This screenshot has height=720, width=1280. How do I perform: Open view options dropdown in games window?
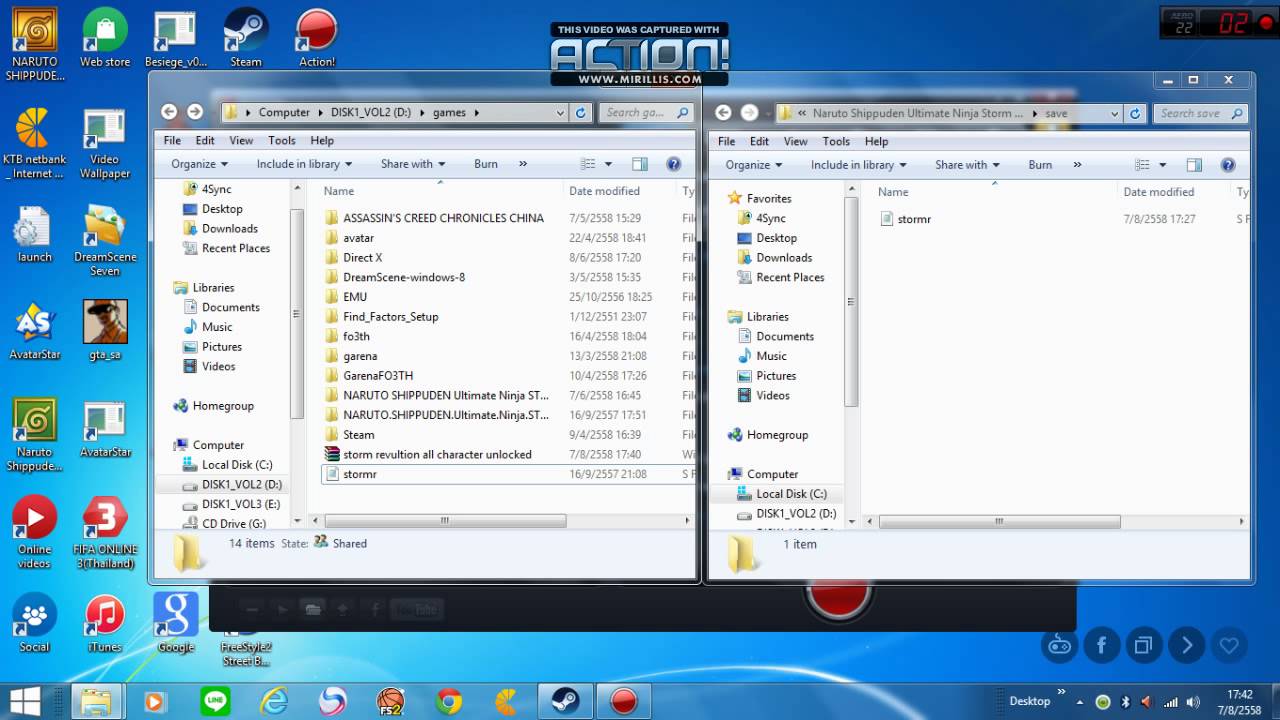click(610, 164)
